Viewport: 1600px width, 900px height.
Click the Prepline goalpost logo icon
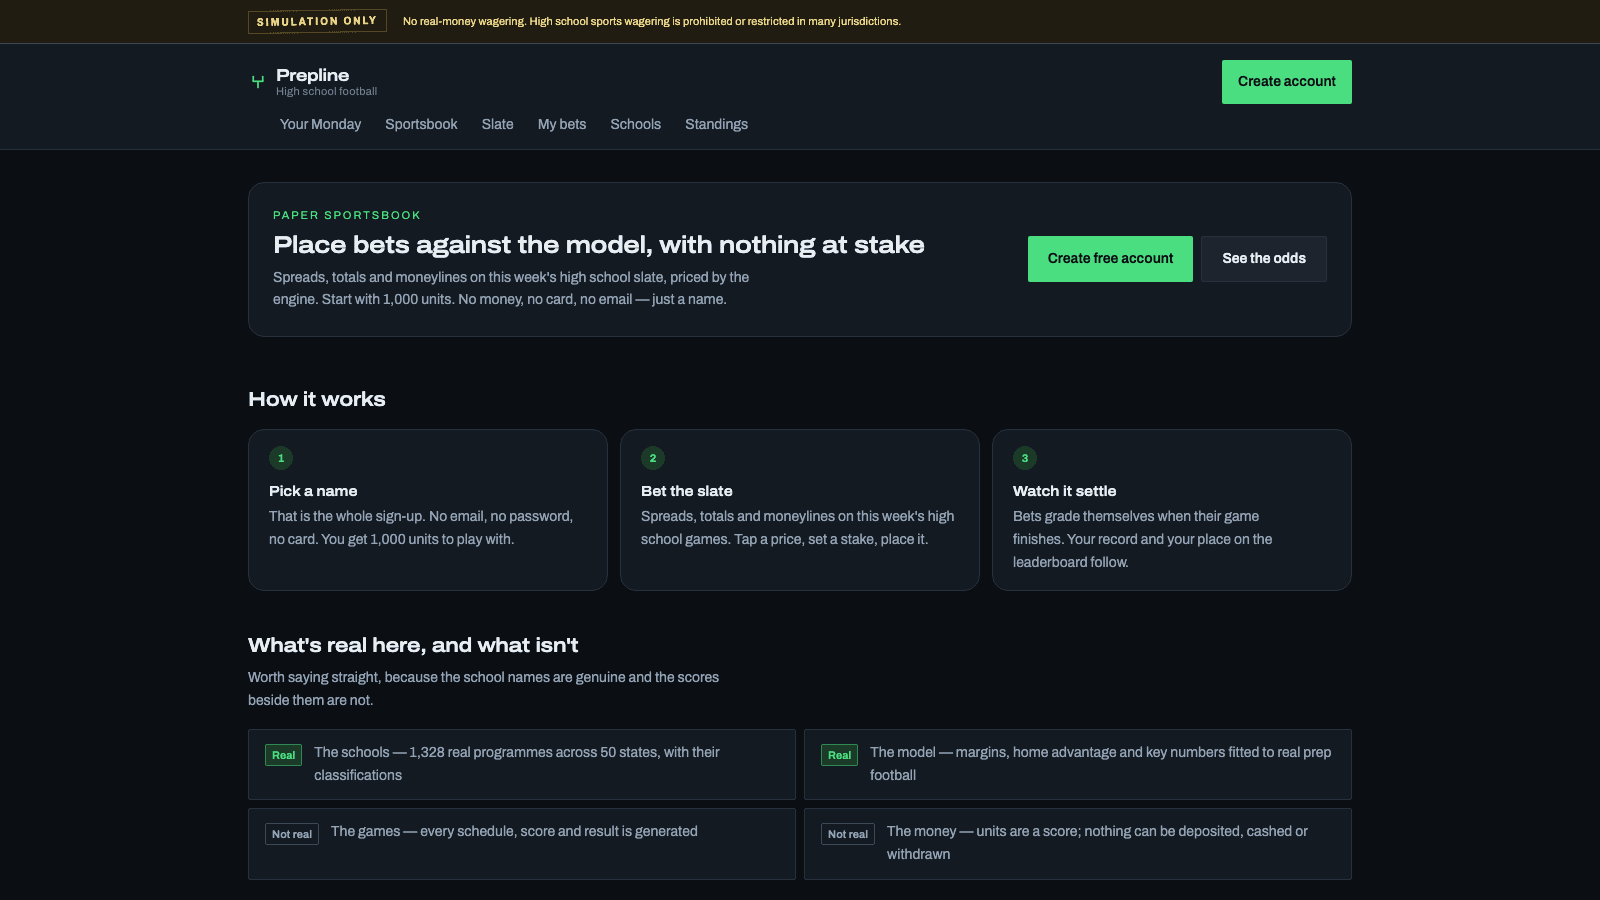point(258,82)
